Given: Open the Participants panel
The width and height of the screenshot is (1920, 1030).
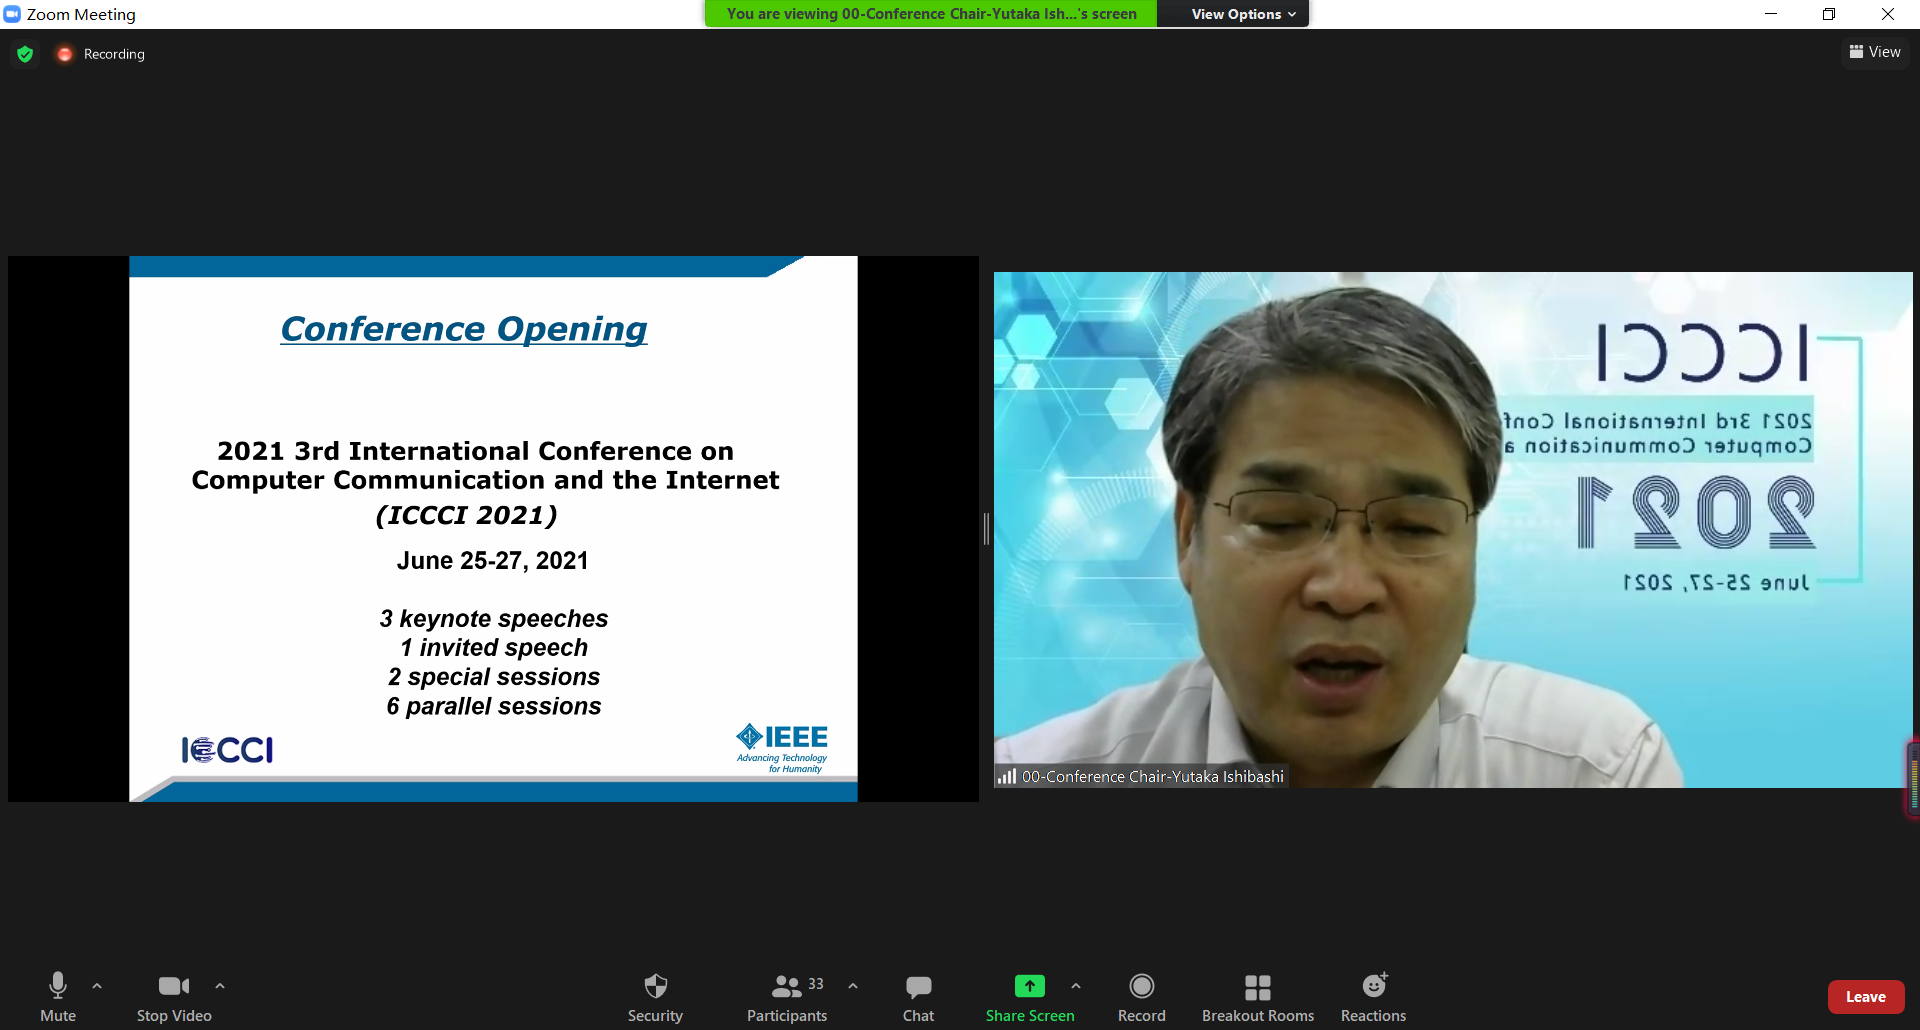Looking at the screenshot, I should click(x=787, y=997).
